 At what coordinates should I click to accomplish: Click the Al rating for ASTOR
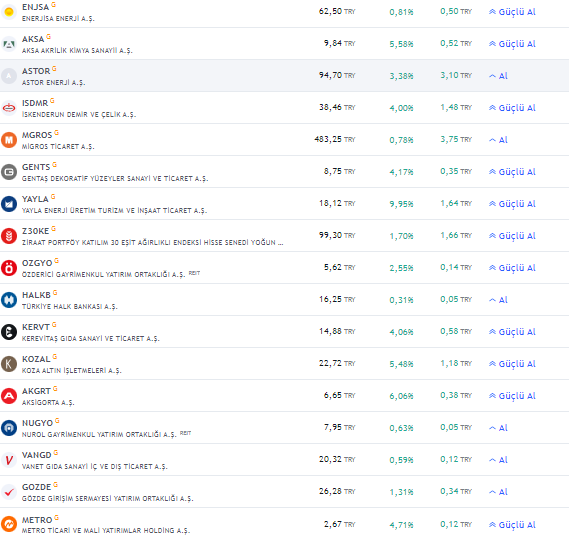[498, 76]
